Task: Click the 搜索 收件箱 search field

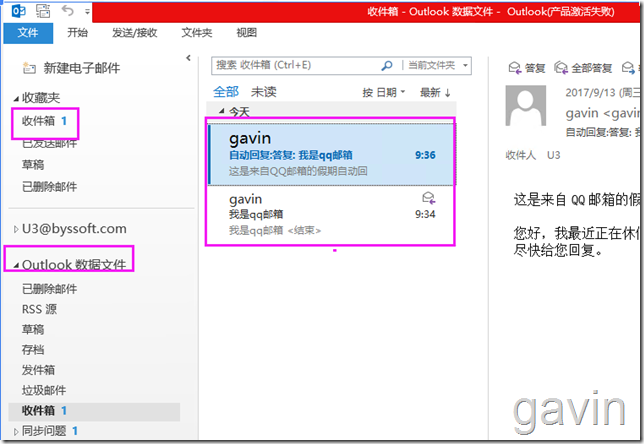Action: point(296,65)
